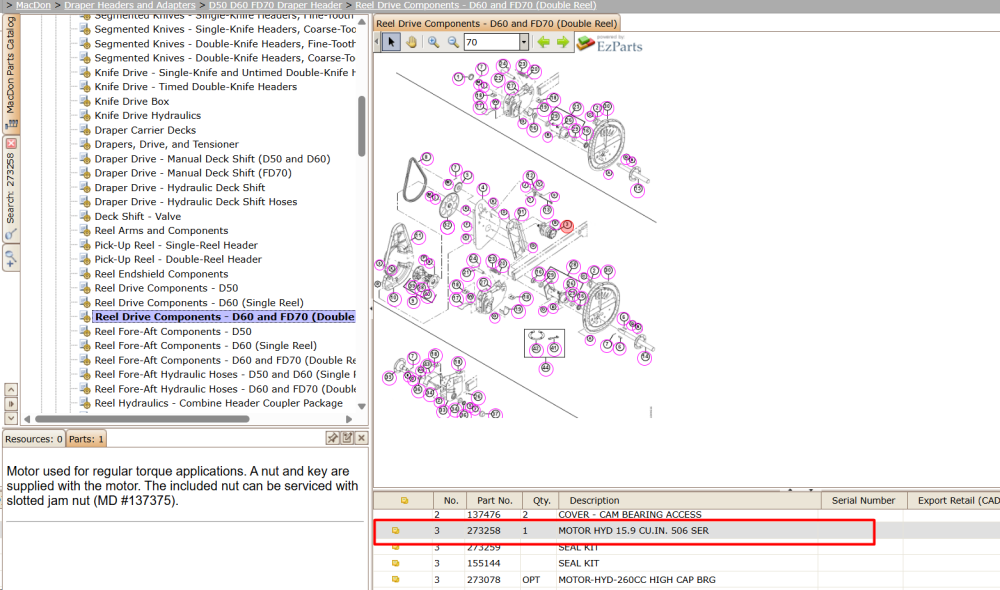This screenshot has width=1000, height=590.
Task: Select the pointer arrow tool
Action: tap(391, 42)
